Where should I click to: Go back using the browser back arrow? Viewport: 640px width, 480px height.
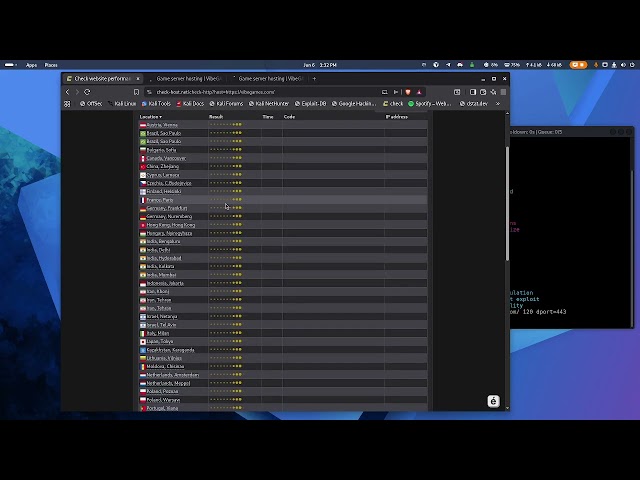click(68, 92)
